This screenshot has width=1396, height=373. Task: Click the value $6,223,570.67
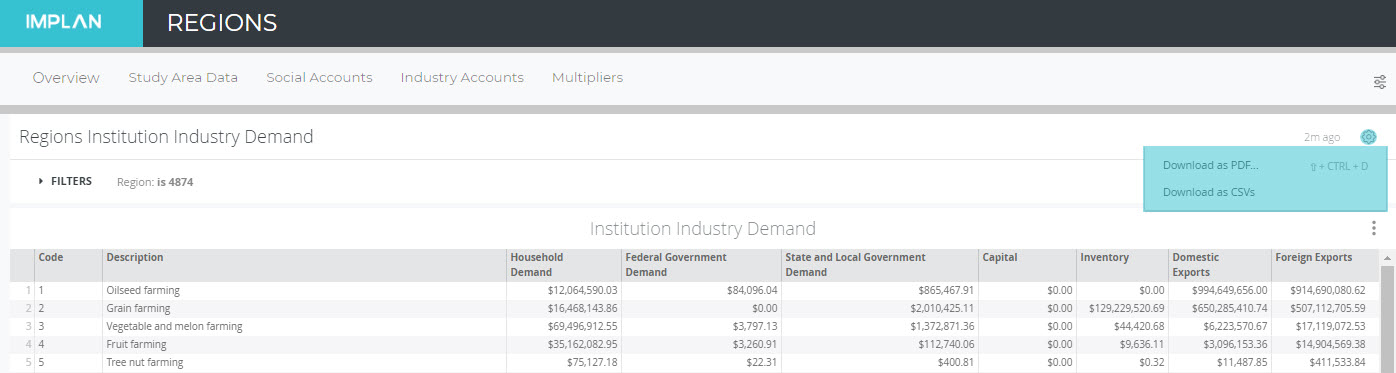tap(1235, 326)
